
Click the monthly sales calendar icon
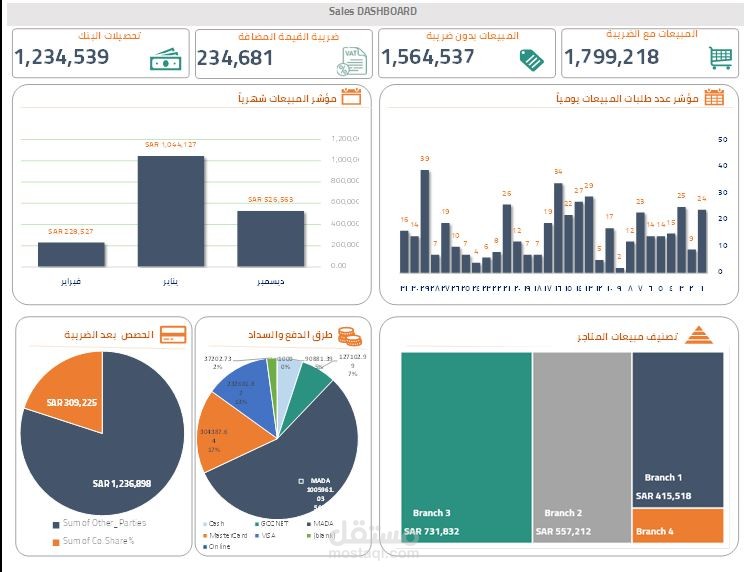pos(352,97)
